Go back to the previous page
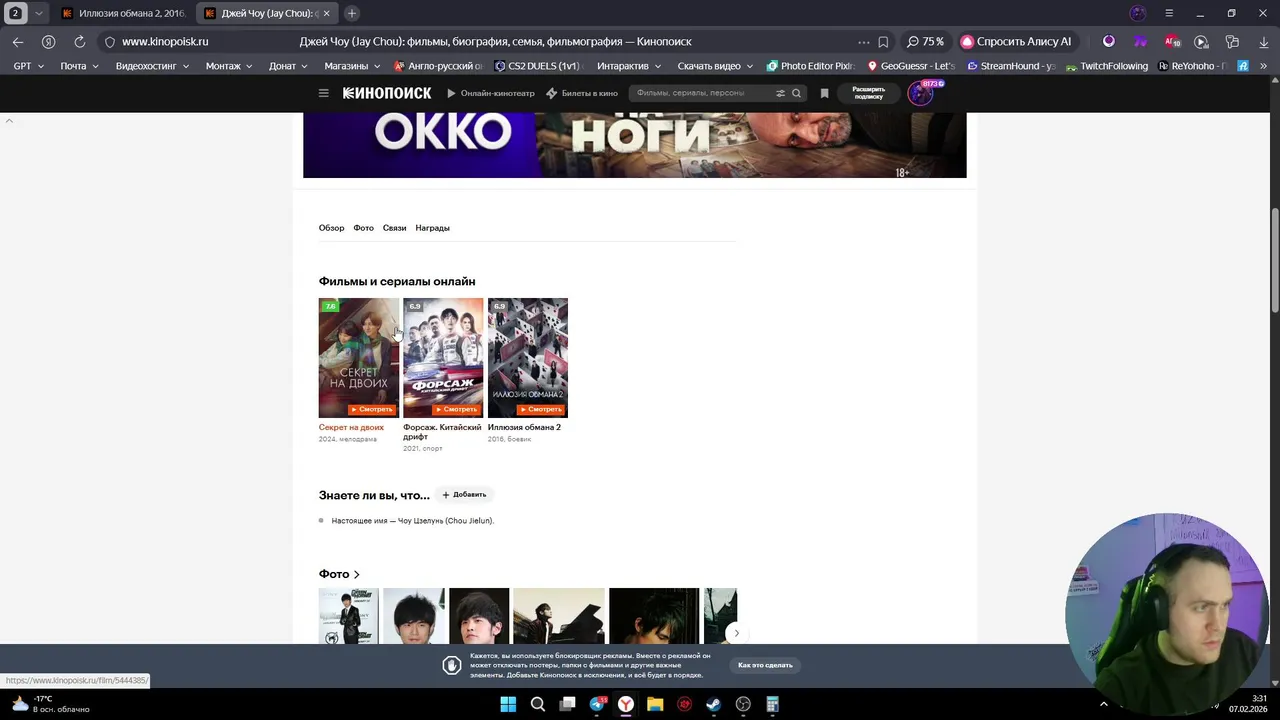The image size is (1280, 720). tap(18, 42)
